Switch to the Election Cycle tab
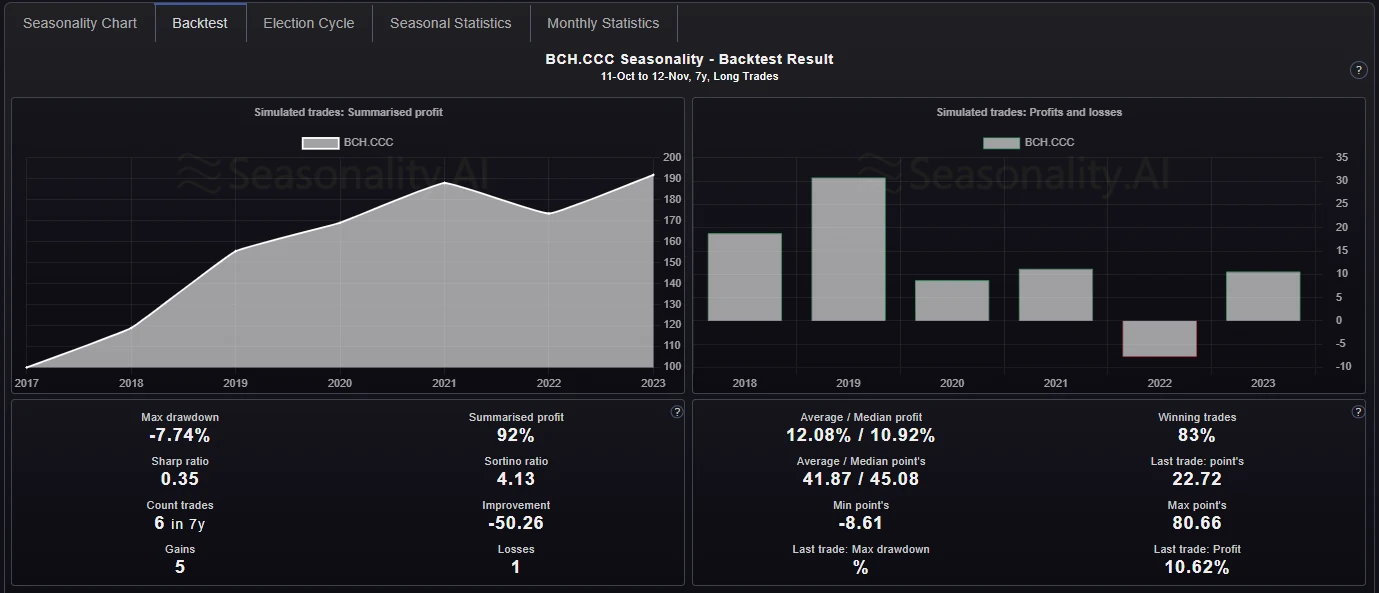 308,23
